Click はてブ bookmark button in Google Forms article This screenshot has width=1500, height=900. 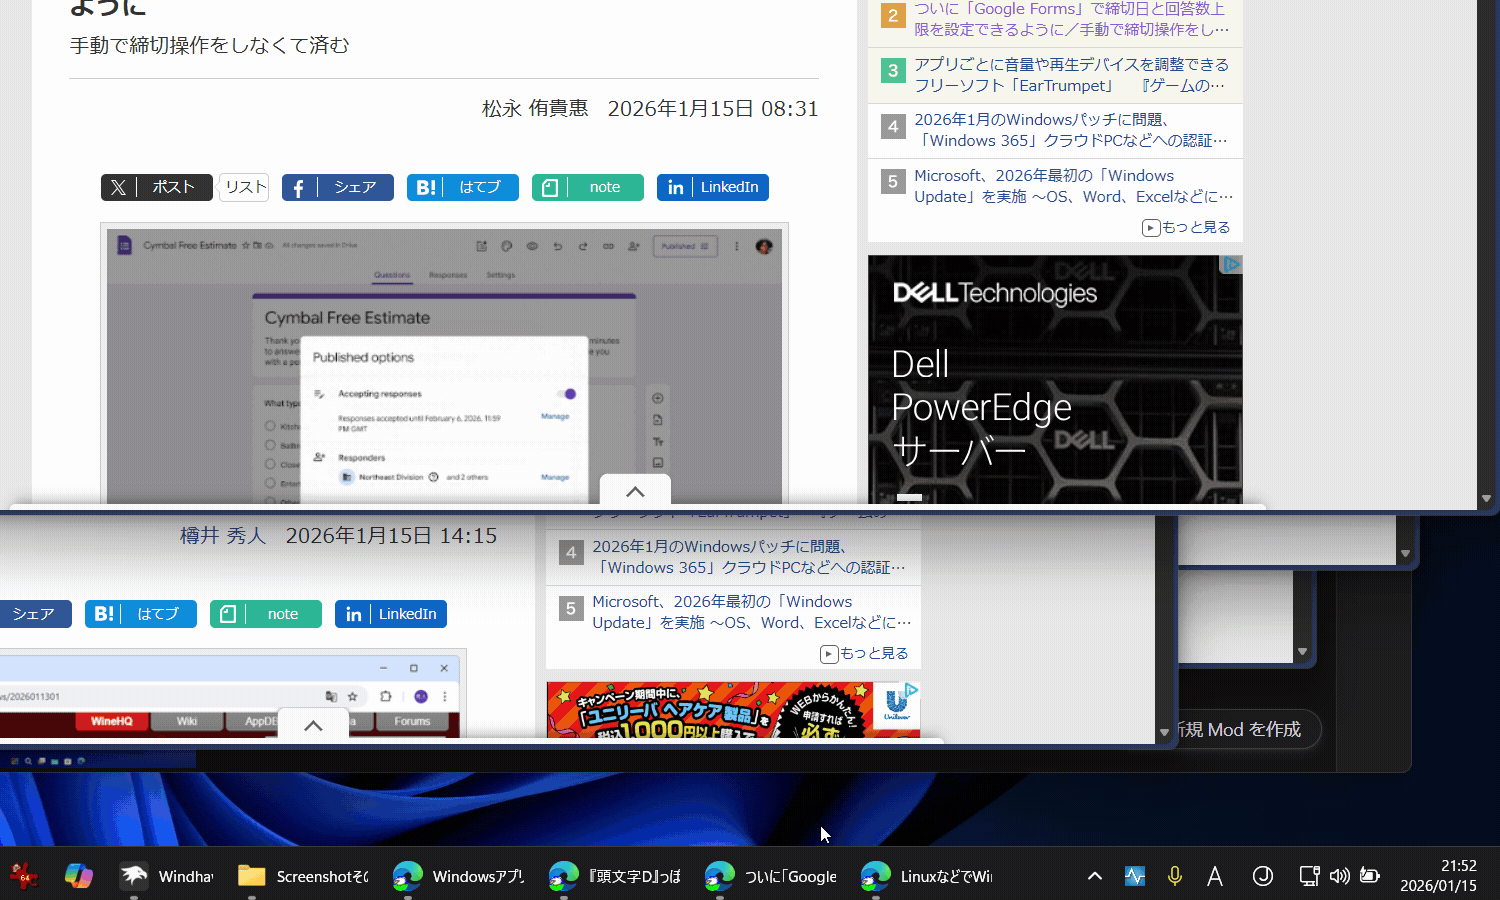[463, 187]
